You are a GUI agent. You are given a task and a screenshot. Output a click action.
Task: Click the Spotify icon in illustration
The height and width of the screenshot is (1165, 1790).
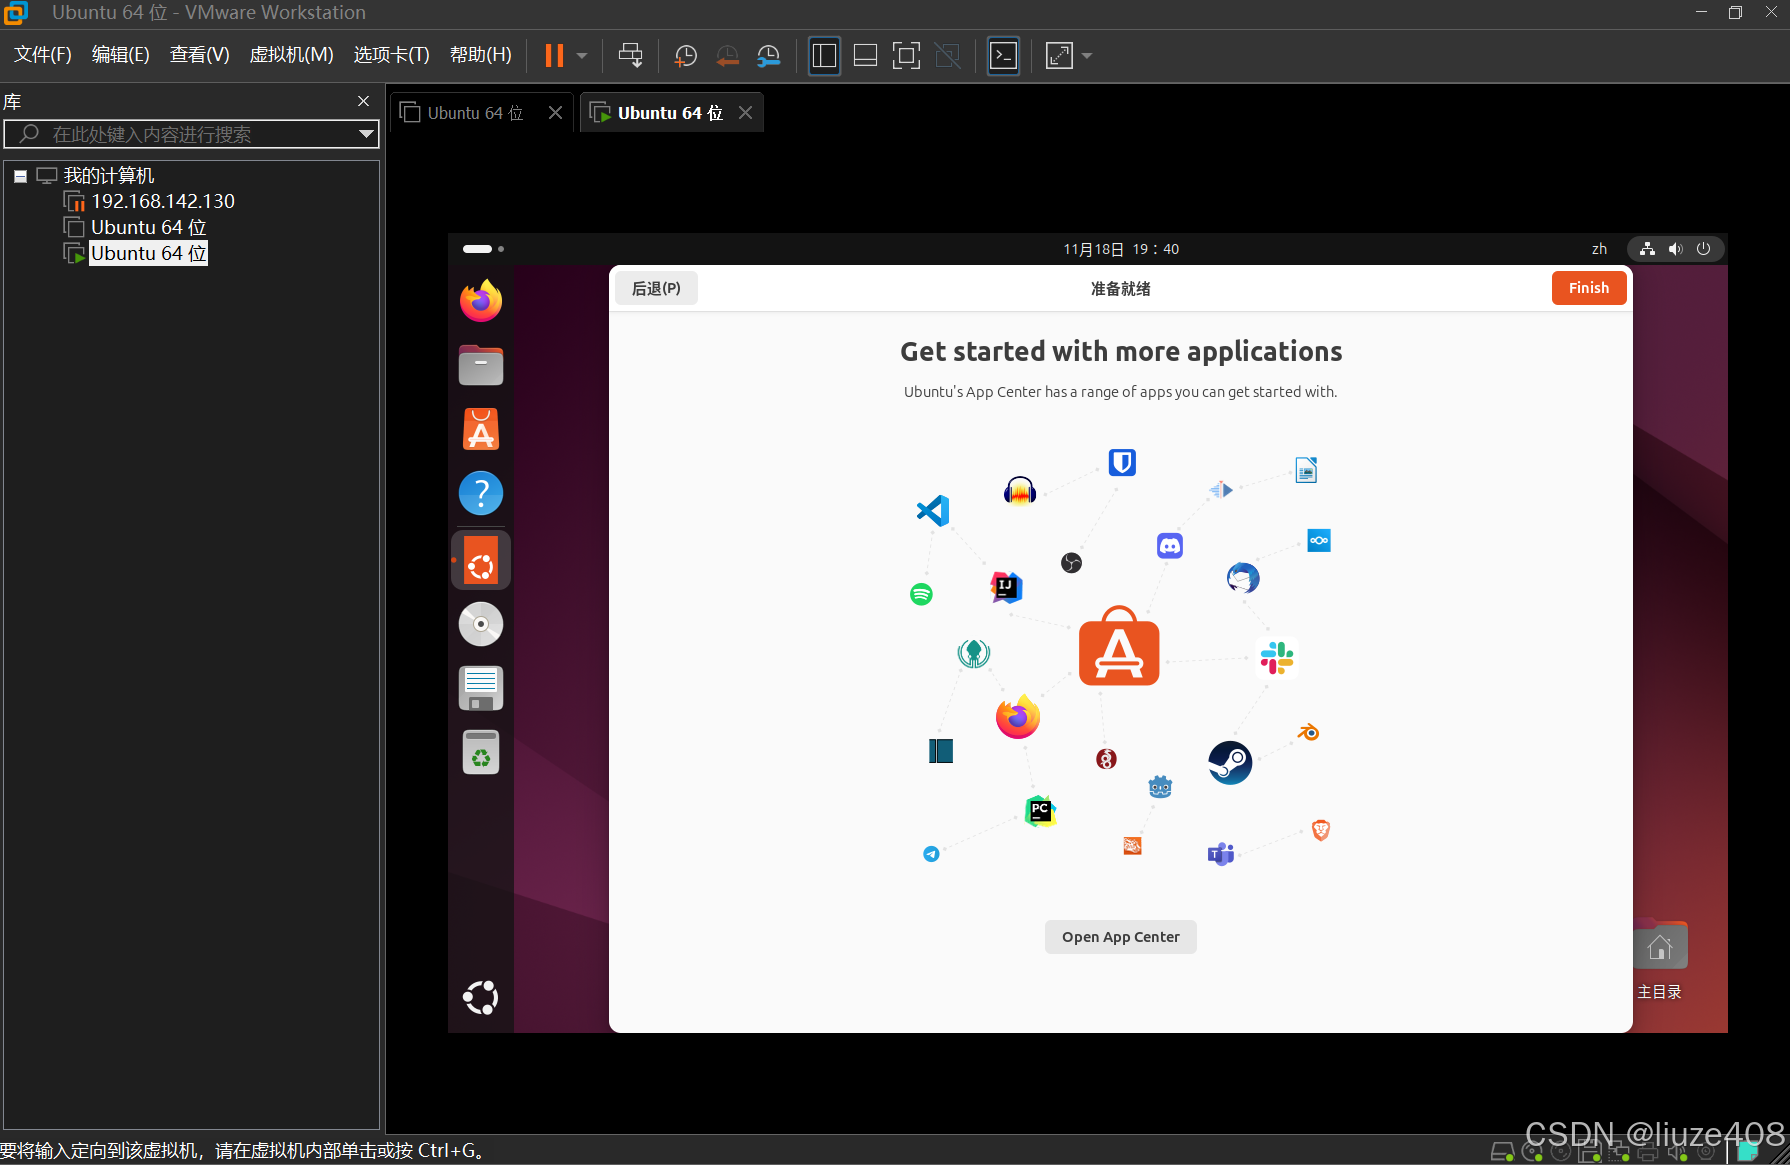click(x=921, y=594)
